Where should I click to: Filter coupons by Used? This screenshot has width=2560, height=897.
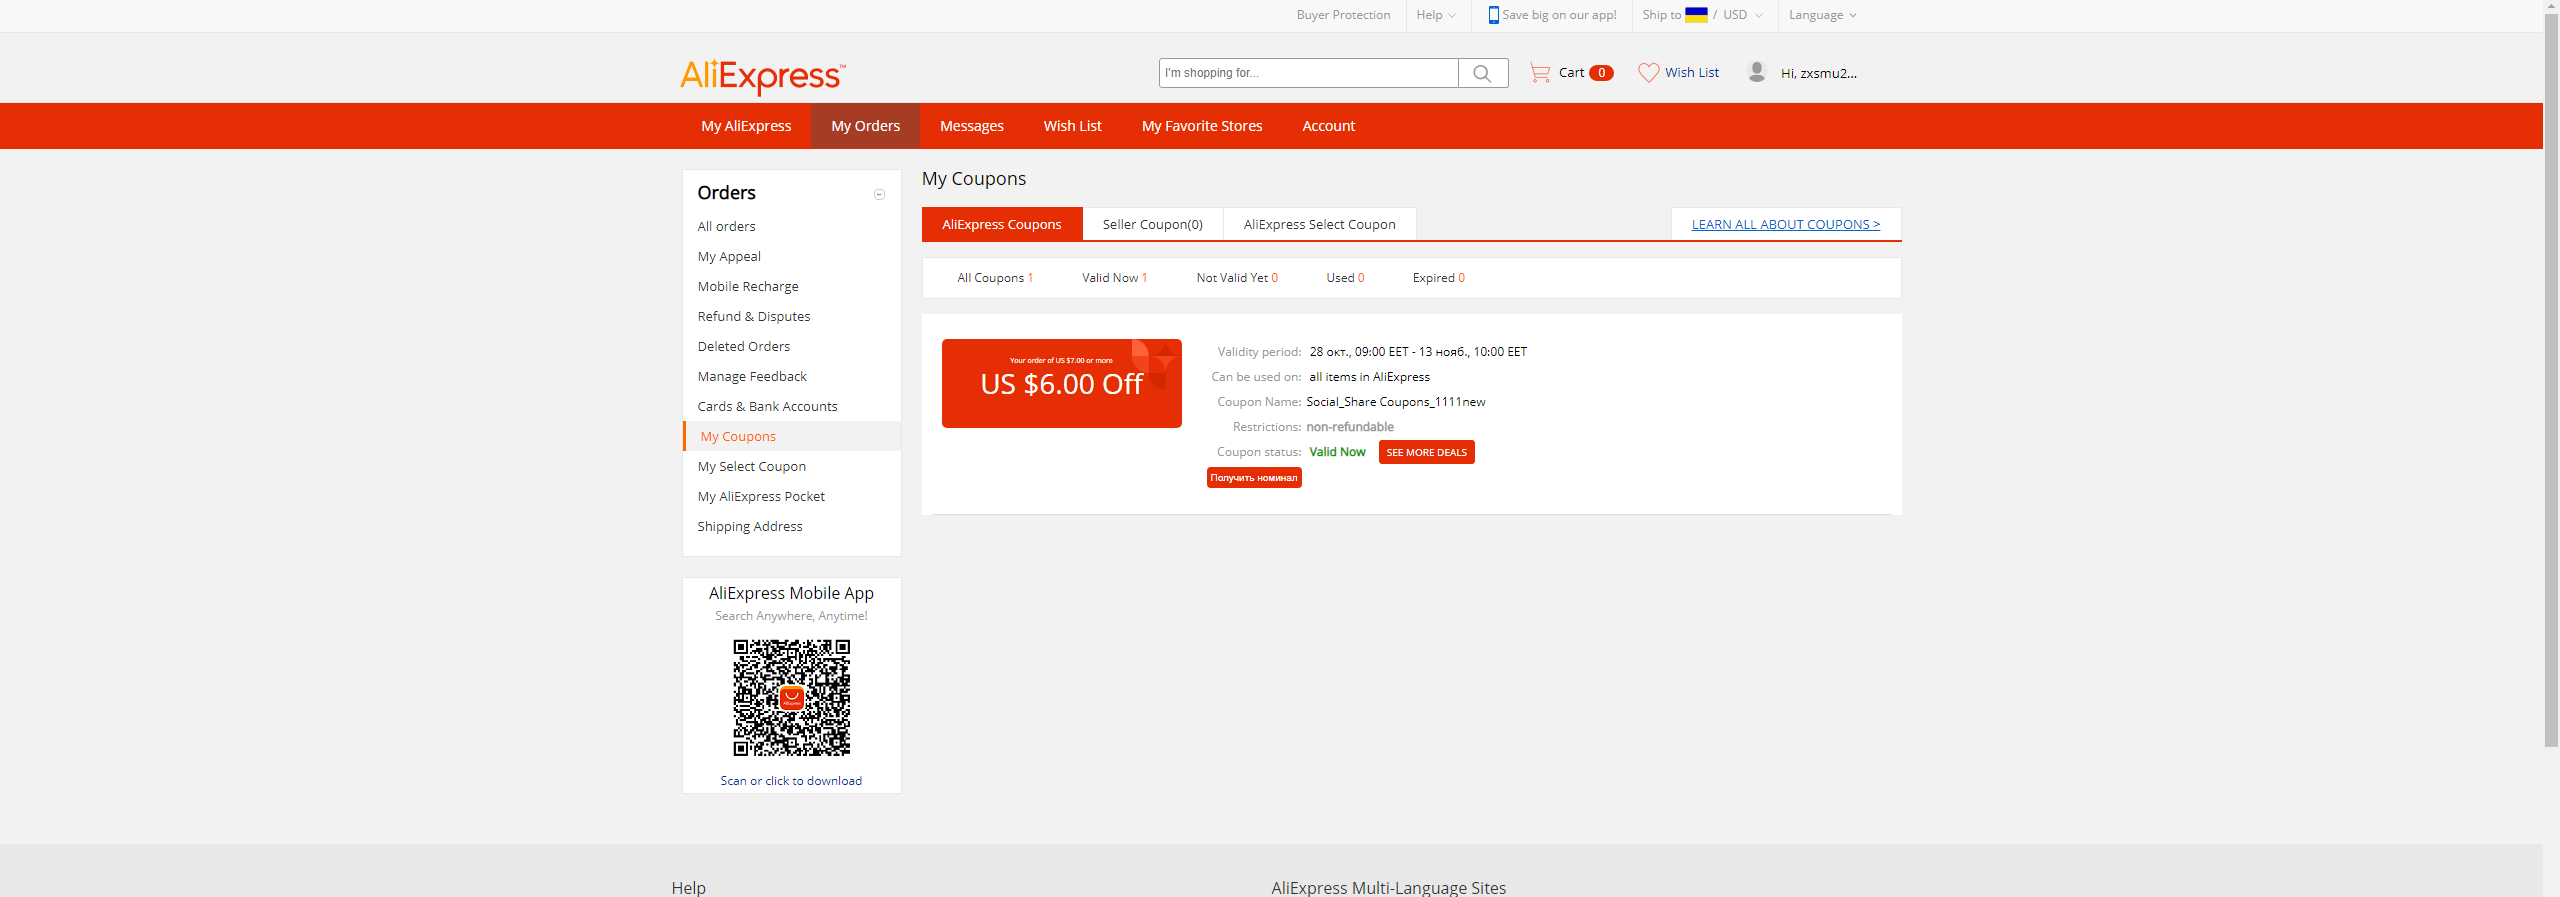1345,278
